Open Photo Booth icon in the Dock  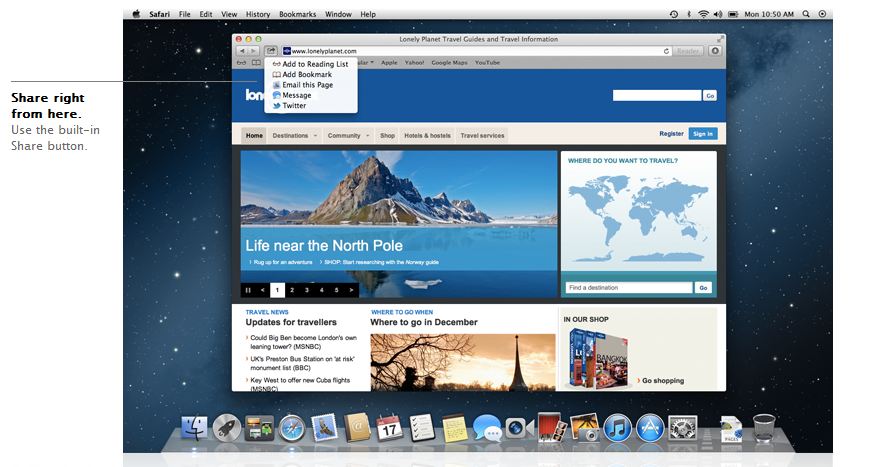click(x=553, y=428)
